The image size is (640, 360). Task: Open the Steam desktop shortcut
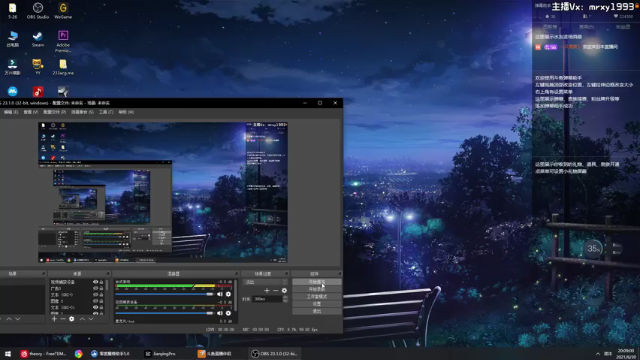click(38, 39)
